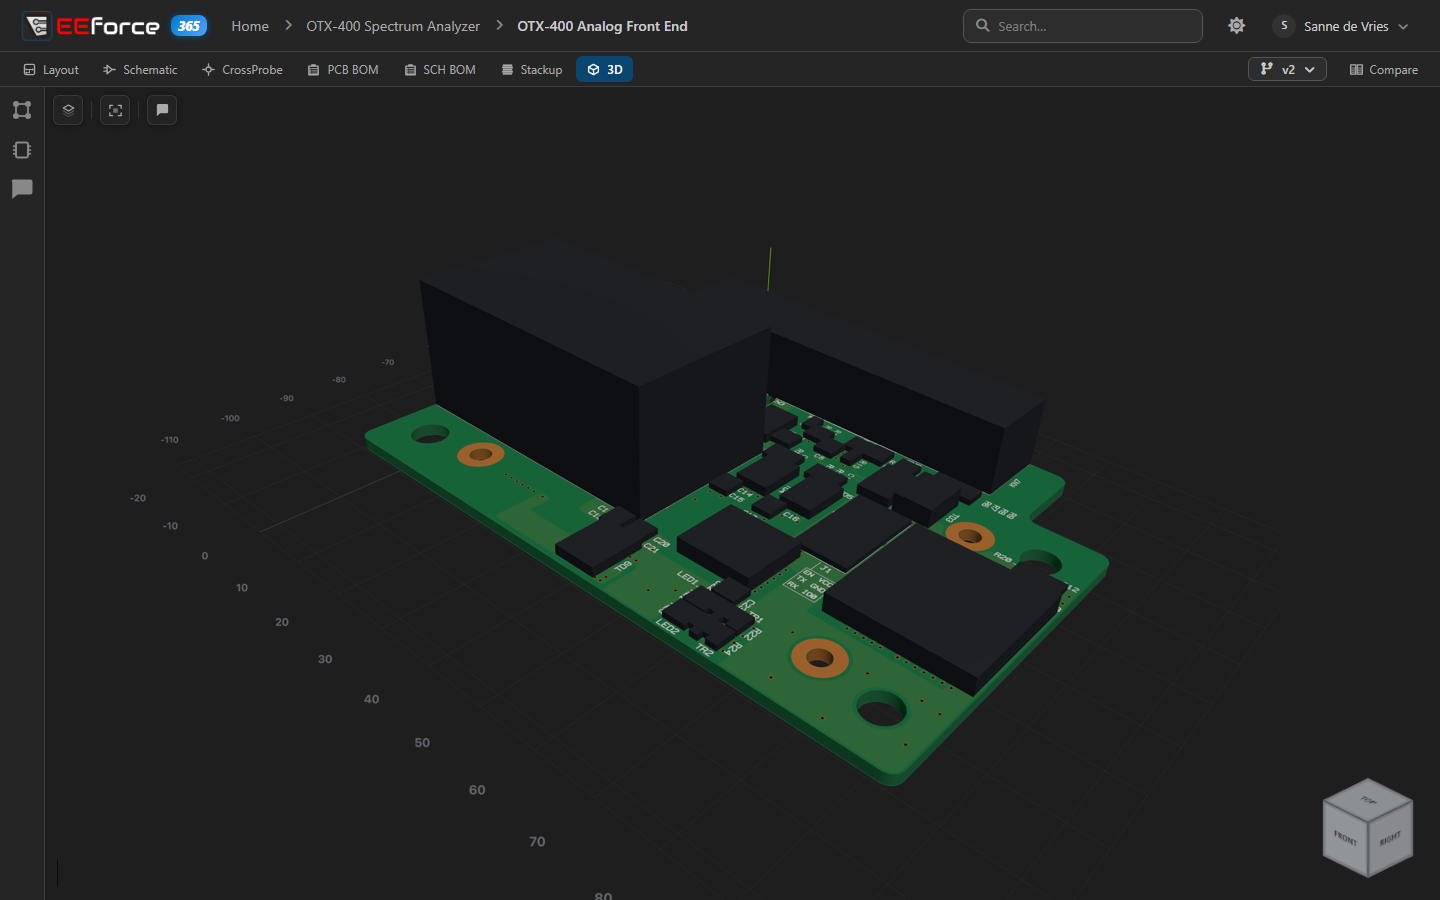Click OTX-400 Analog Front End breadcrumb
This screenshot has height=900, width=1440.
click(602, 26)
